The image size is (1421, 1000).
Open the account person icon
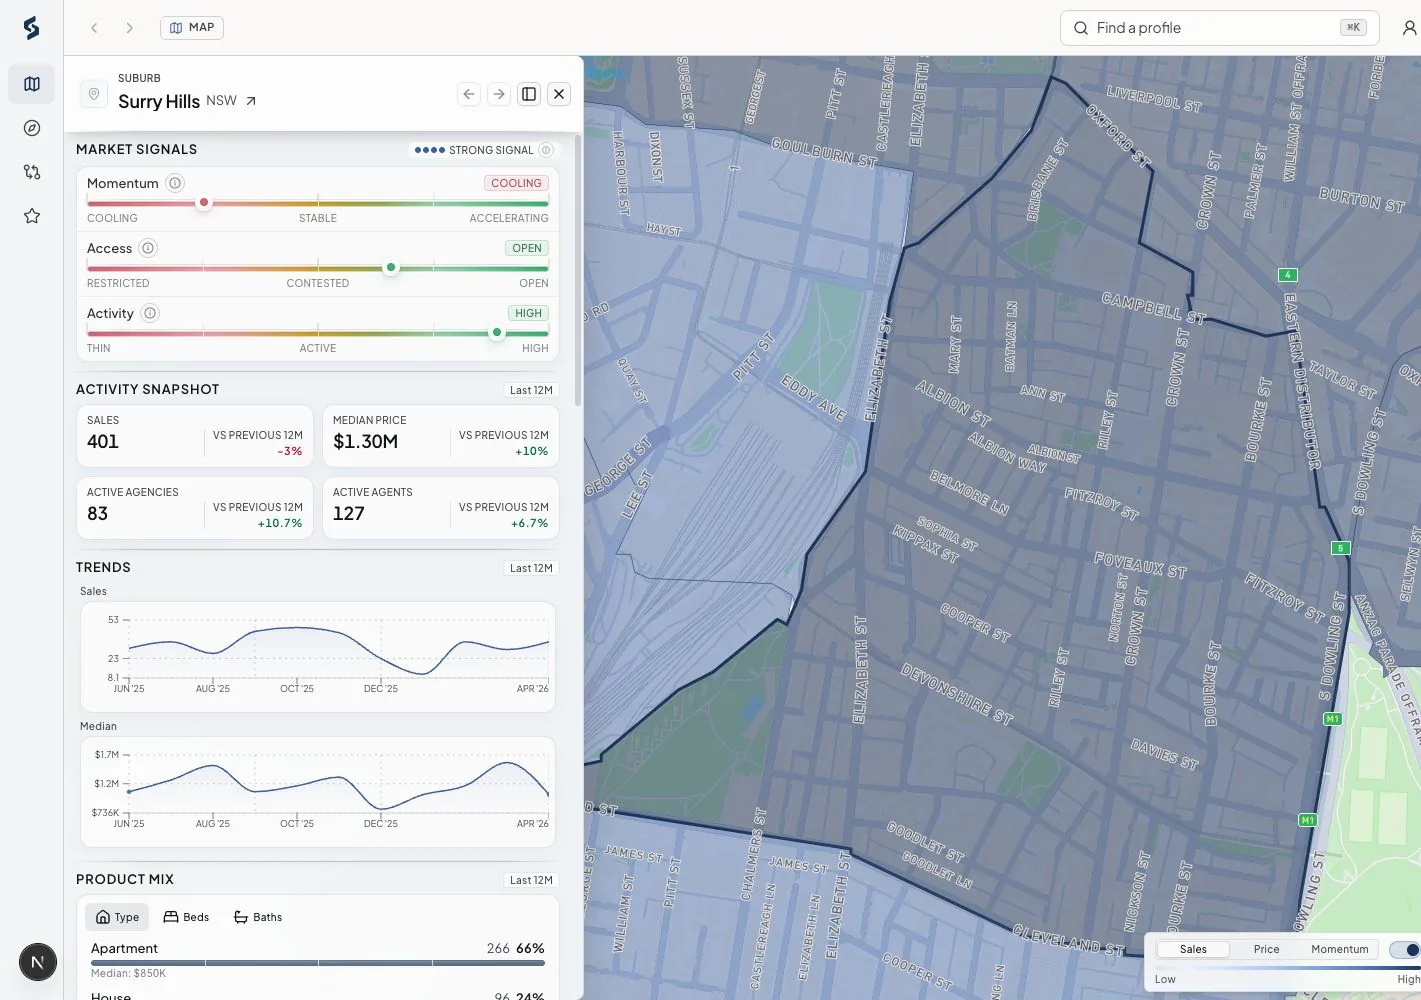1409,28
